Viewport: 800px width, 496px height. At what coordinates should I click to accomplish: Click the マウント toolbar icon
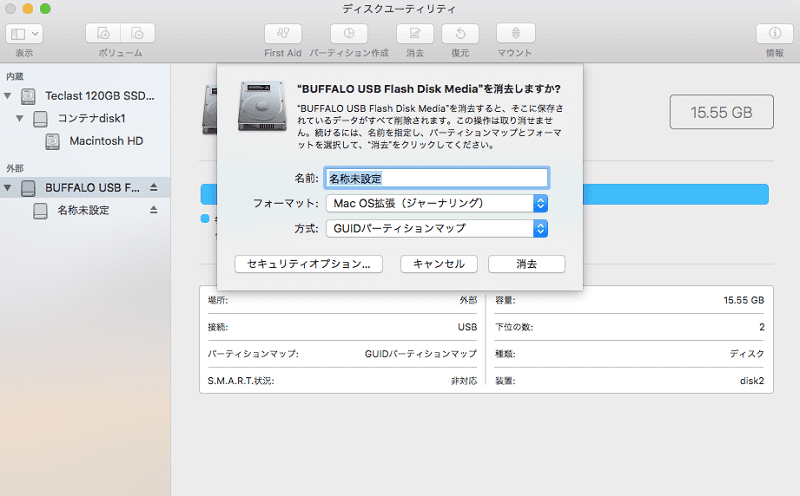[516, 34]
